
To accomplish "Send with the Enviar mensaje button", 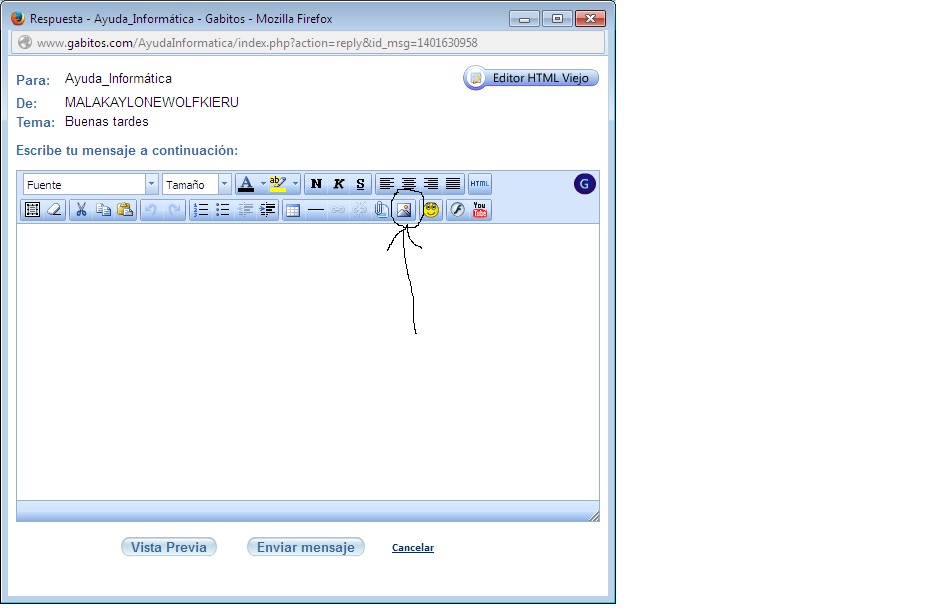I will coord(306,547).
